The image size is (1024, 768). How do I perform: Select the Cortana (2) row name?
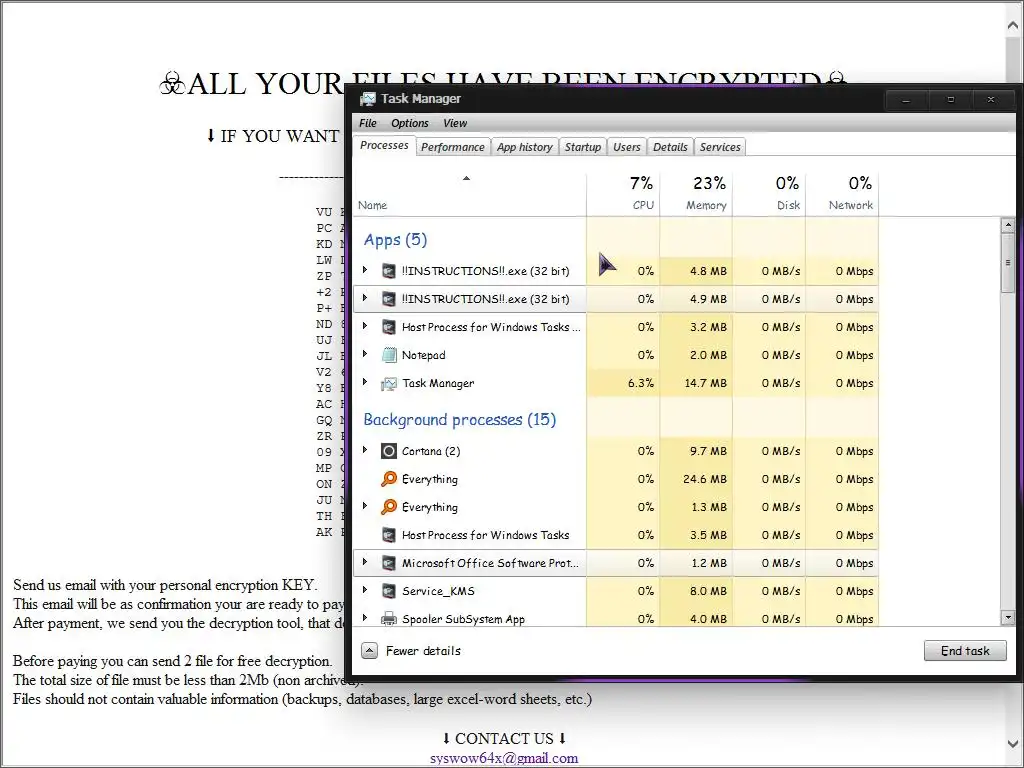tap(431, 451)
